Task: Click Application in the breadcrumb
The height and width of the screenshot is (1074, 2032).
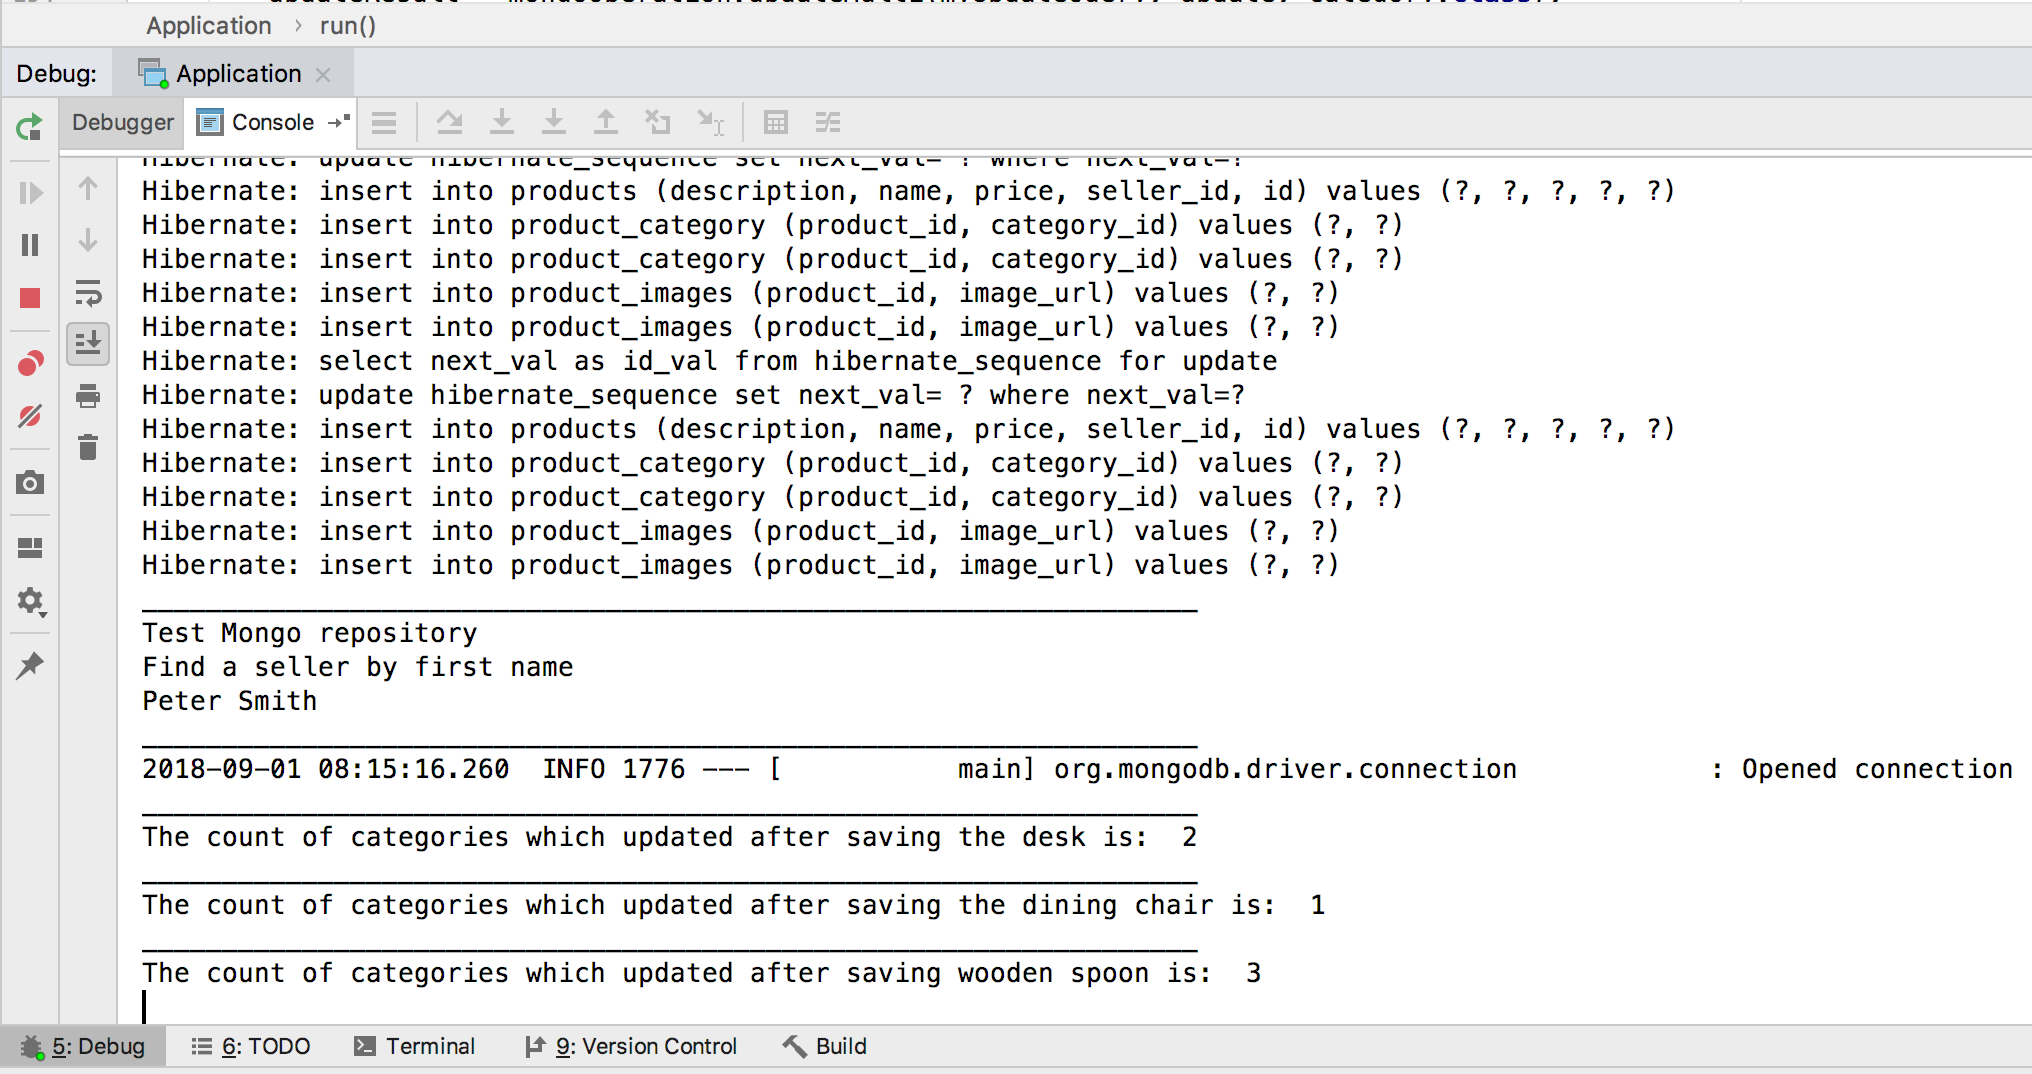Action: click(209, 26)
